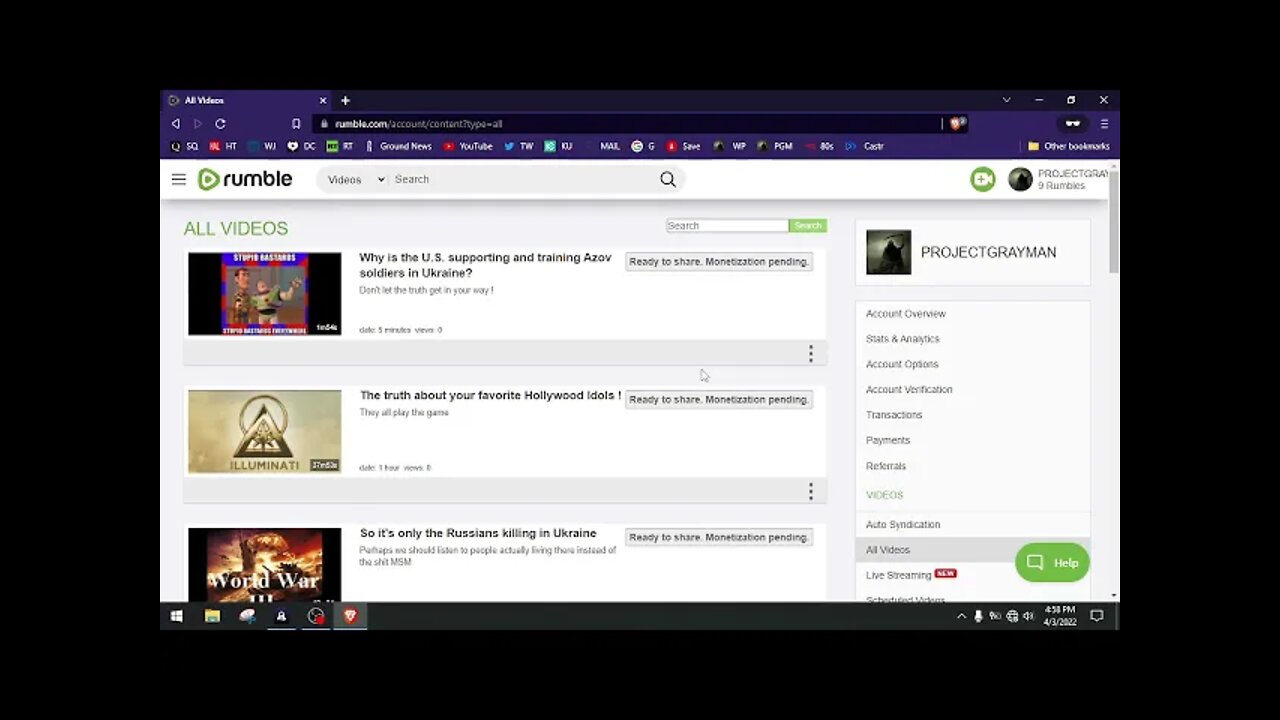1280x720 pixels.
Task: Close the All Videos browser tab
Action: point(323,100)
